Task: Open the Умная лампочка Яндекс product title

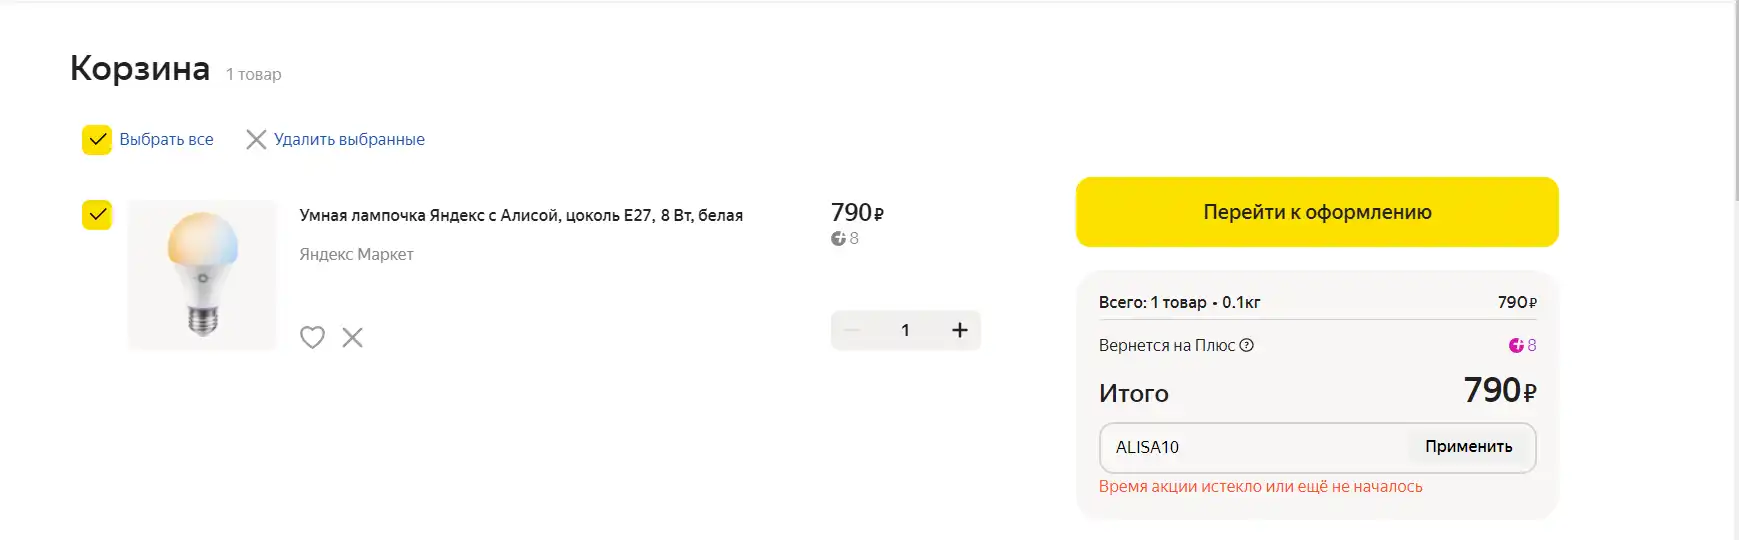Action: 521,215
